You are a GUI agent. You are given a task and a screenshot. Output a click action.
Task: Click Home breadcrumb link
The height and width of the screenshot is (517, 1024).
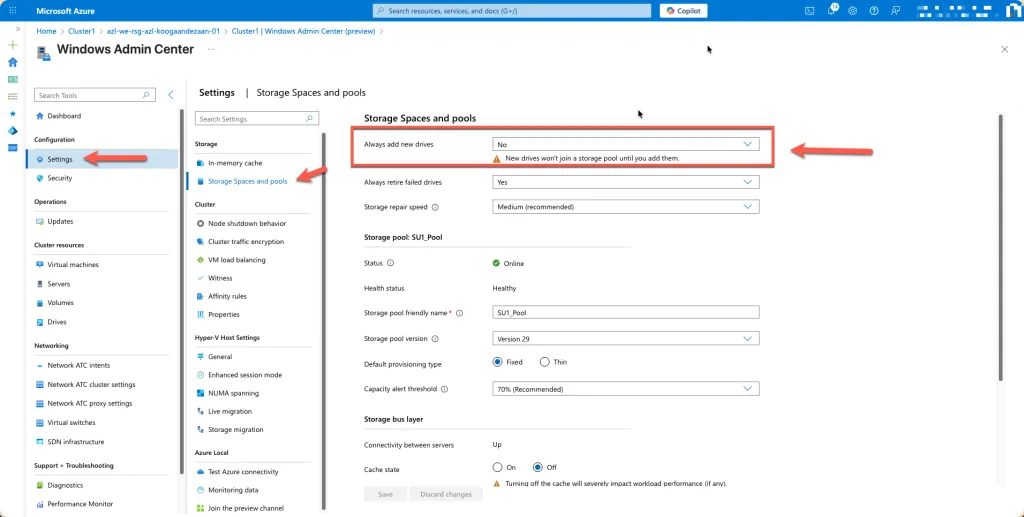[x=46, y=31]
